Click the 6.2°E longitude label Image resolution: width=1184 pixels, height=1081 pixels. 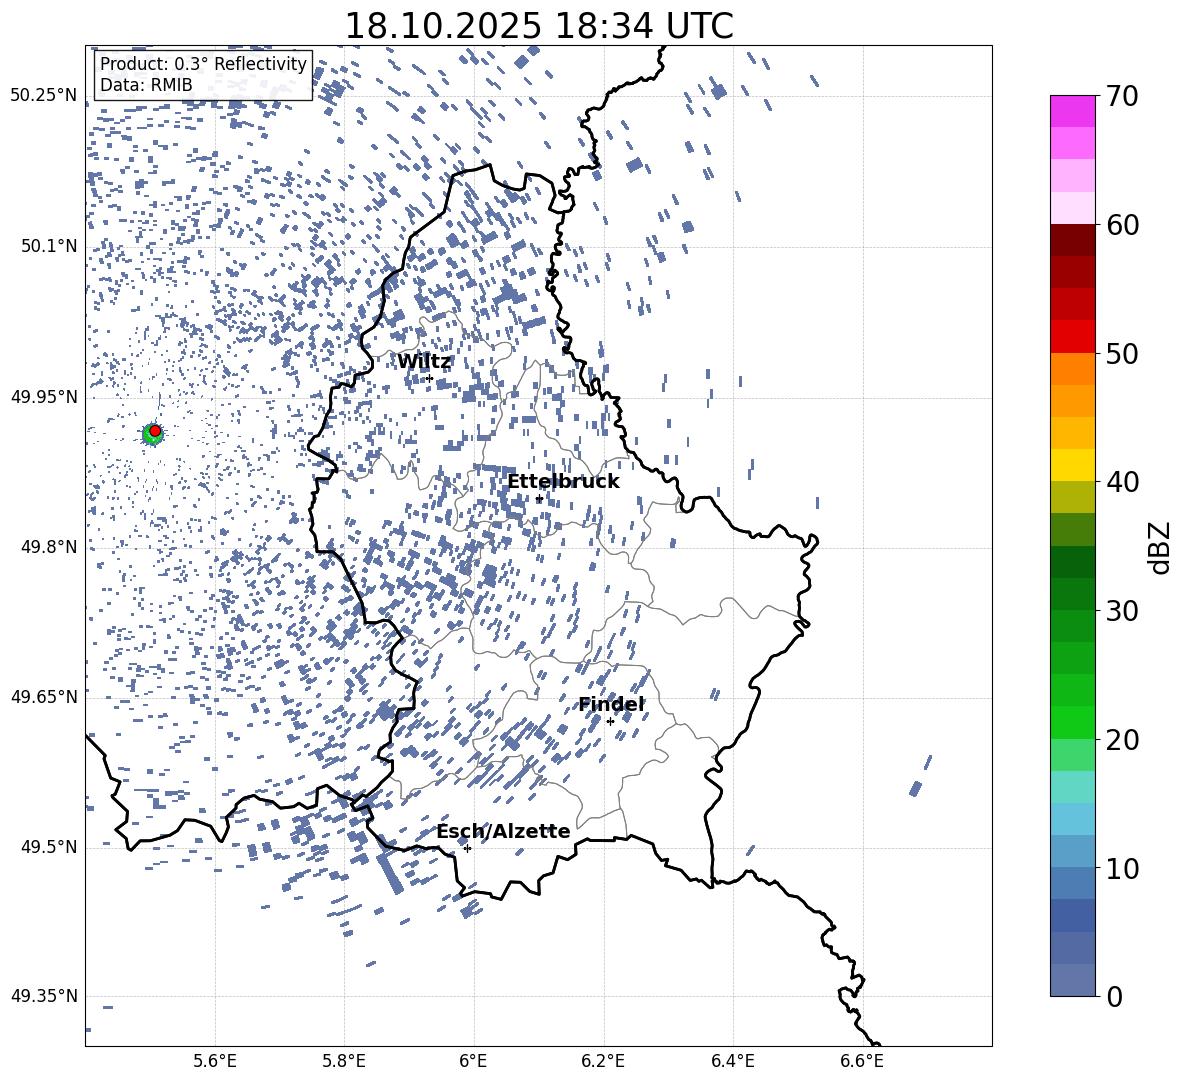(603, 1061)
